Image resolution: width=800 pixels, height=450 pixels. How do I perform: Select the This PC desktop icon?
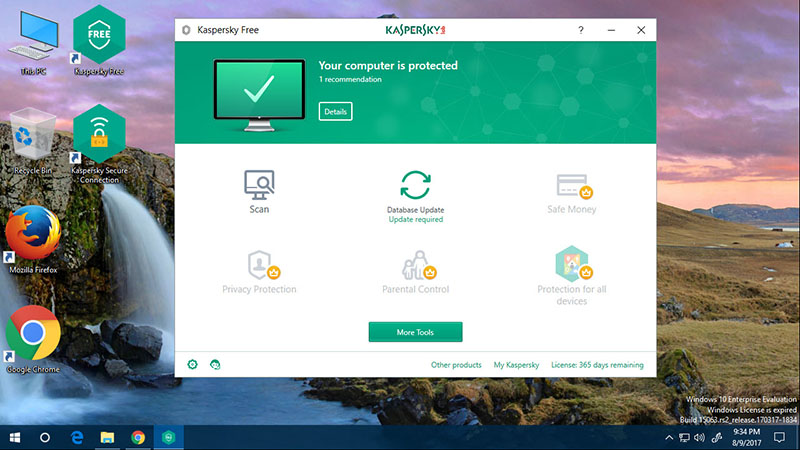(33, 43)
